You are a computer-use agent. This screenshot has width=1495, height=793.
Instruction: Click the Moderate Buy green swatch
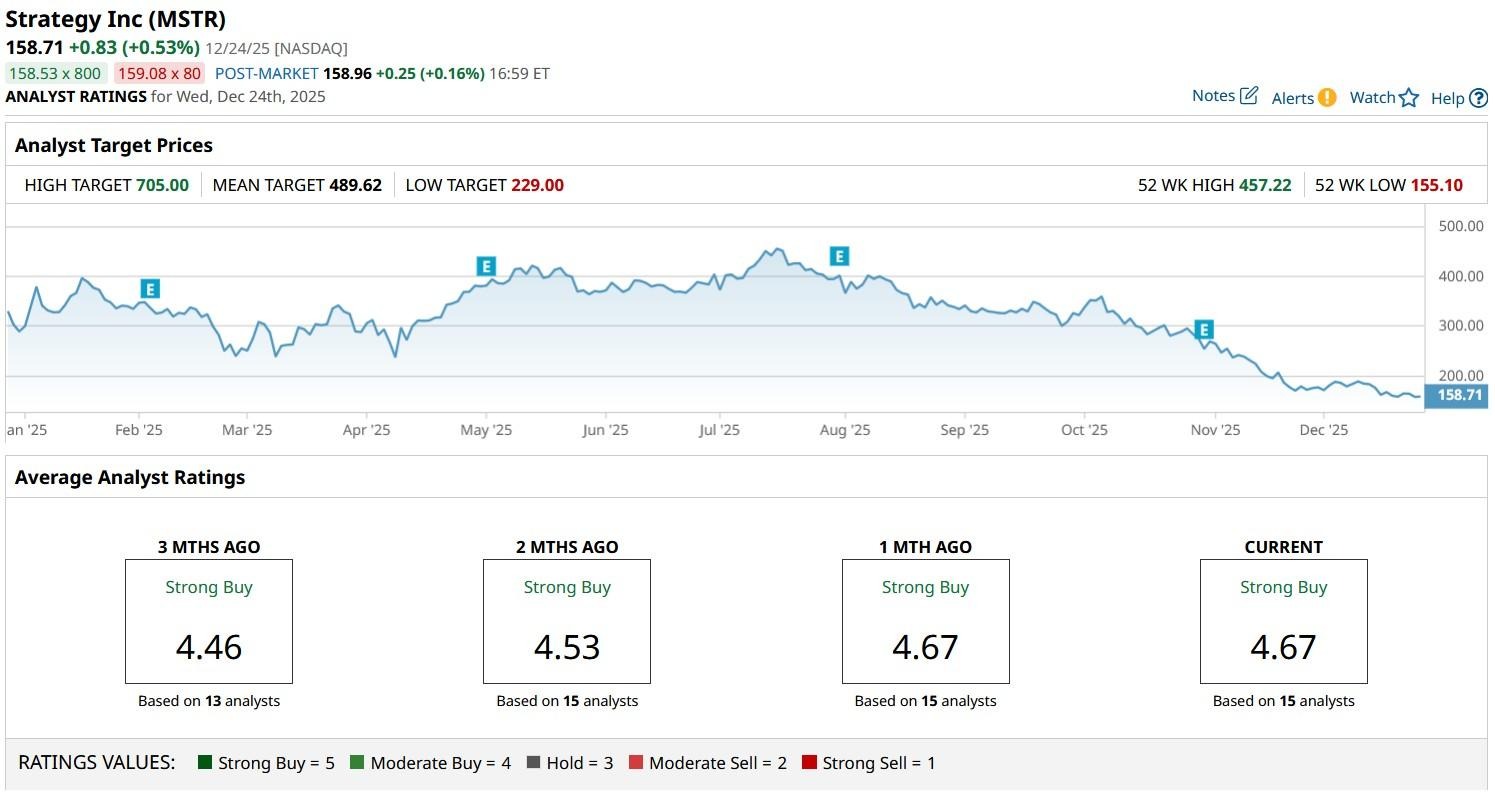[x=357, y=763]
